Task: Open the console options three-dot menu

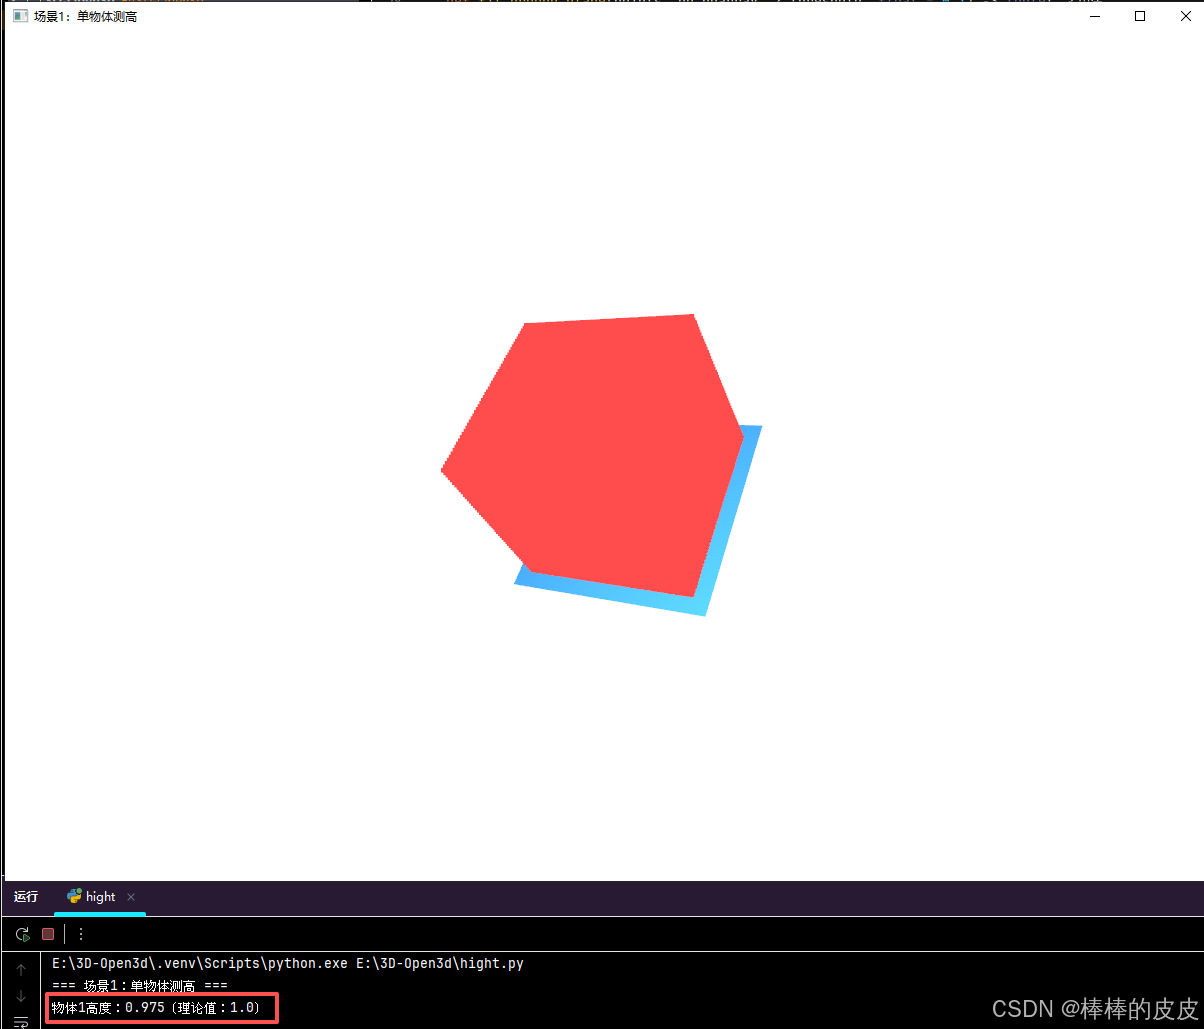Action: pyautogui.click(x=80, y=933)
